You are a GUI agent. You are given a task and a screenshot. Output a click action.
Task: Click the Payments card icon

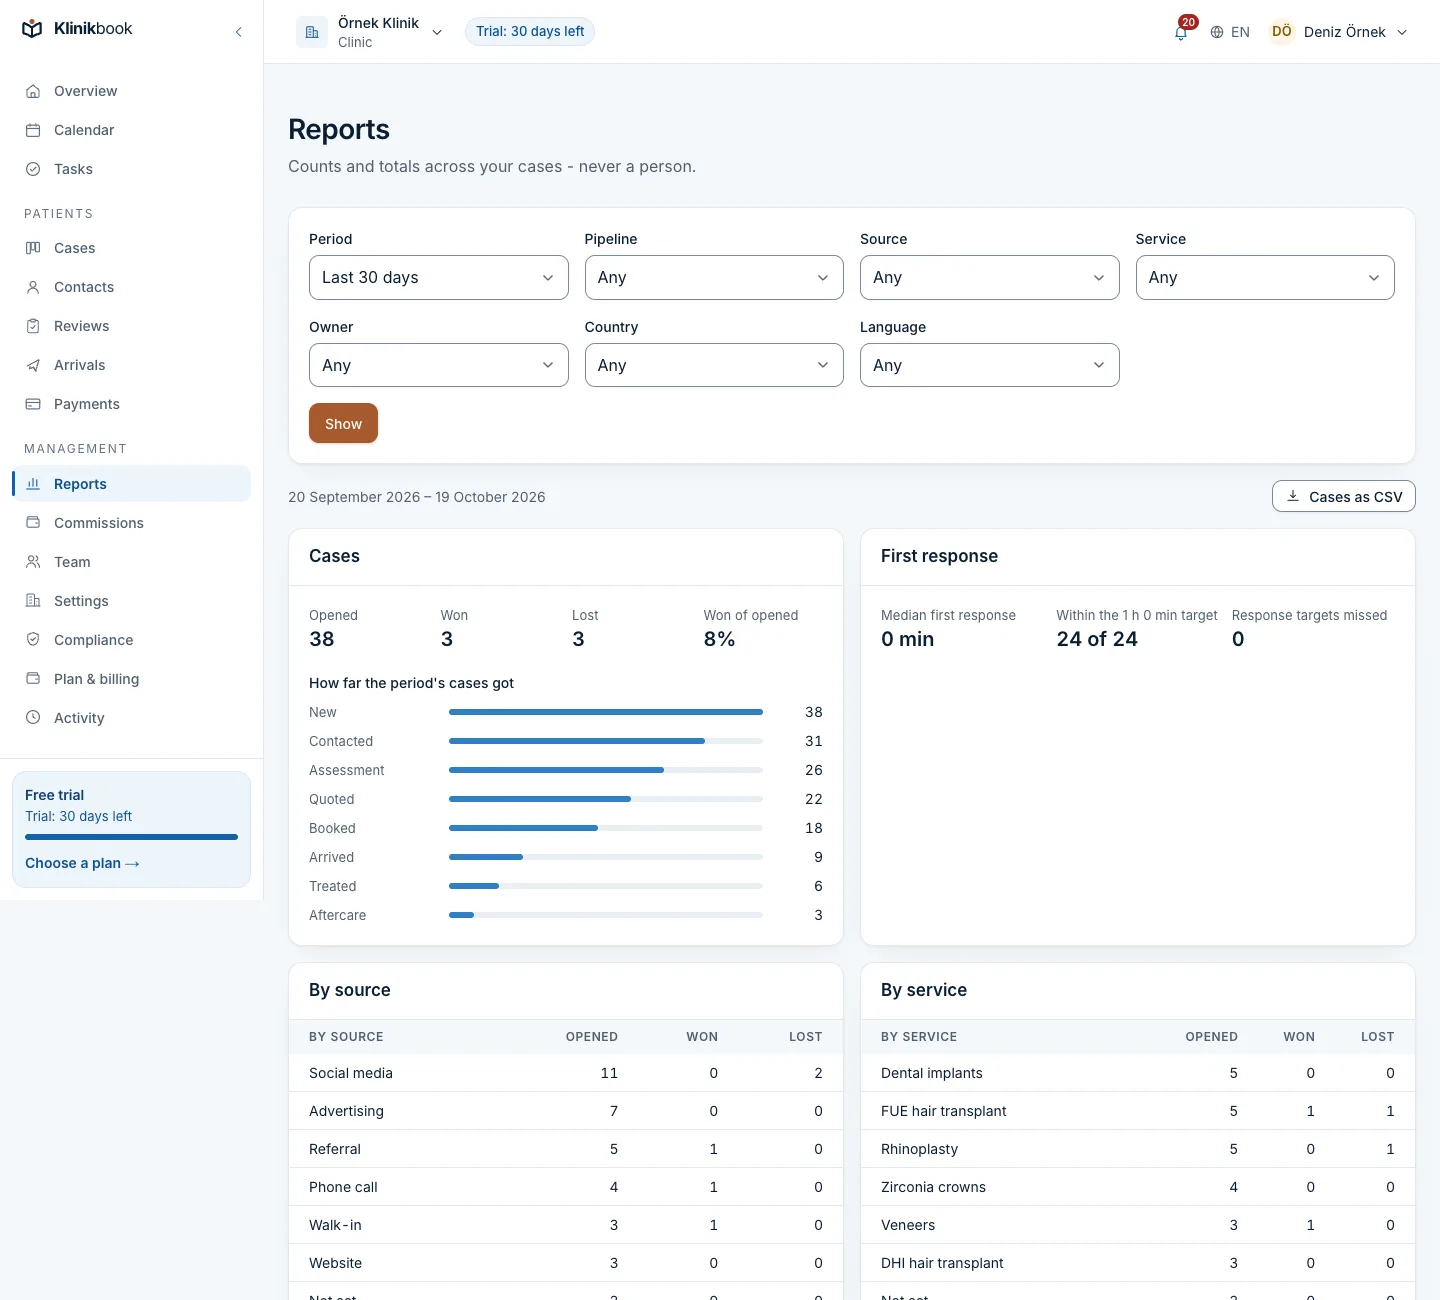33,404
